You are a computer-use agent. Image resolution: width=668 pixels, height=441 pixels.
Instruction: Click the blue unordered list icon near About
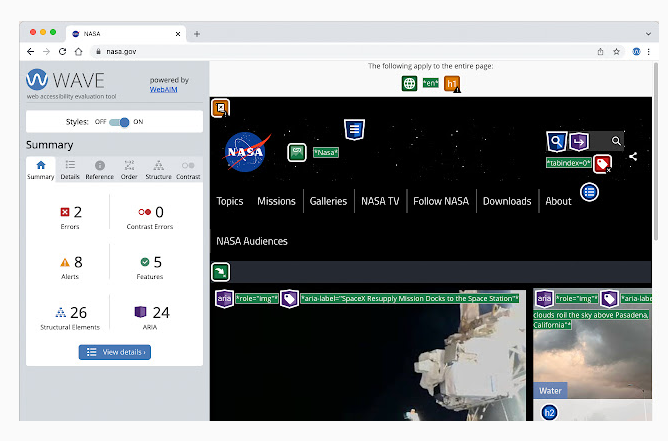click(x=589, y=192)
